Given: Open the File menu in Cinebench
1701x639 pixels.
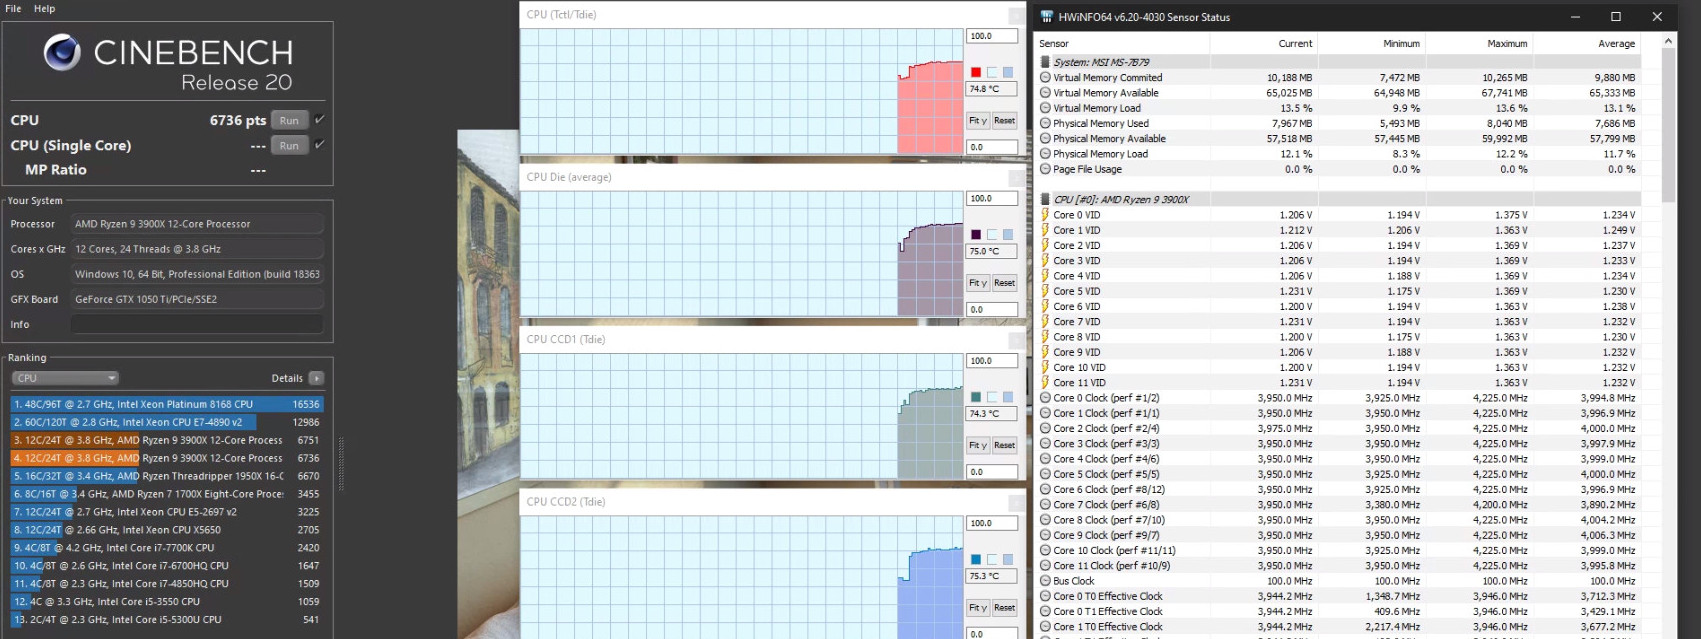Looking at the screenshot, I should [x=13, y=8].
